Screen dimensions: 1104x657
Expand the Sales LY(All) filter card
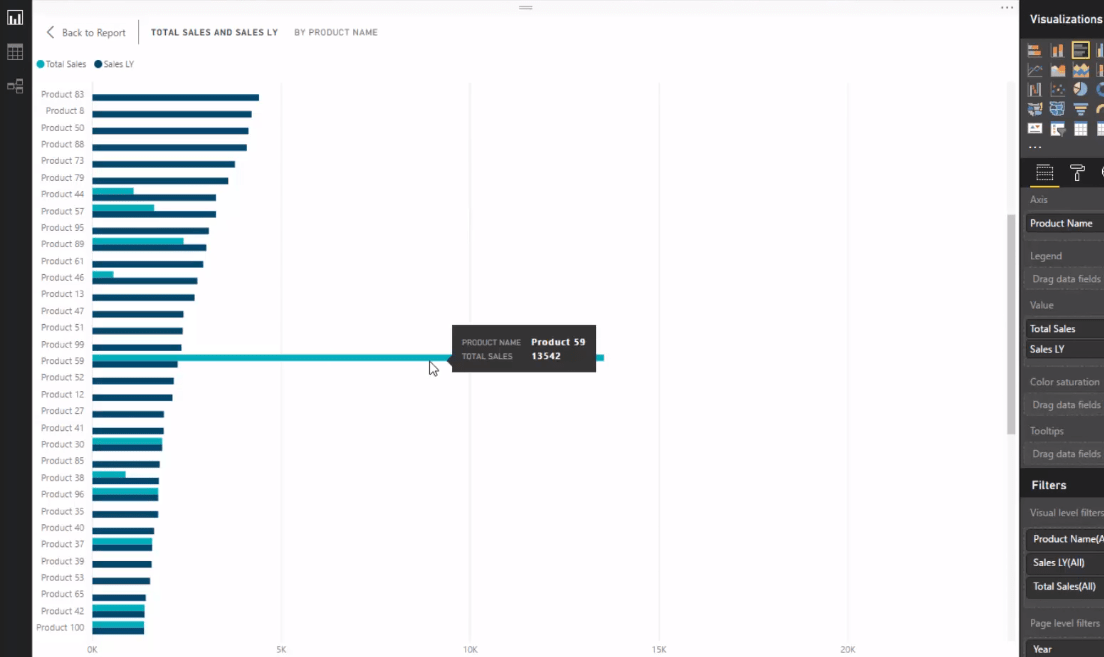(x=1065, y=563)
